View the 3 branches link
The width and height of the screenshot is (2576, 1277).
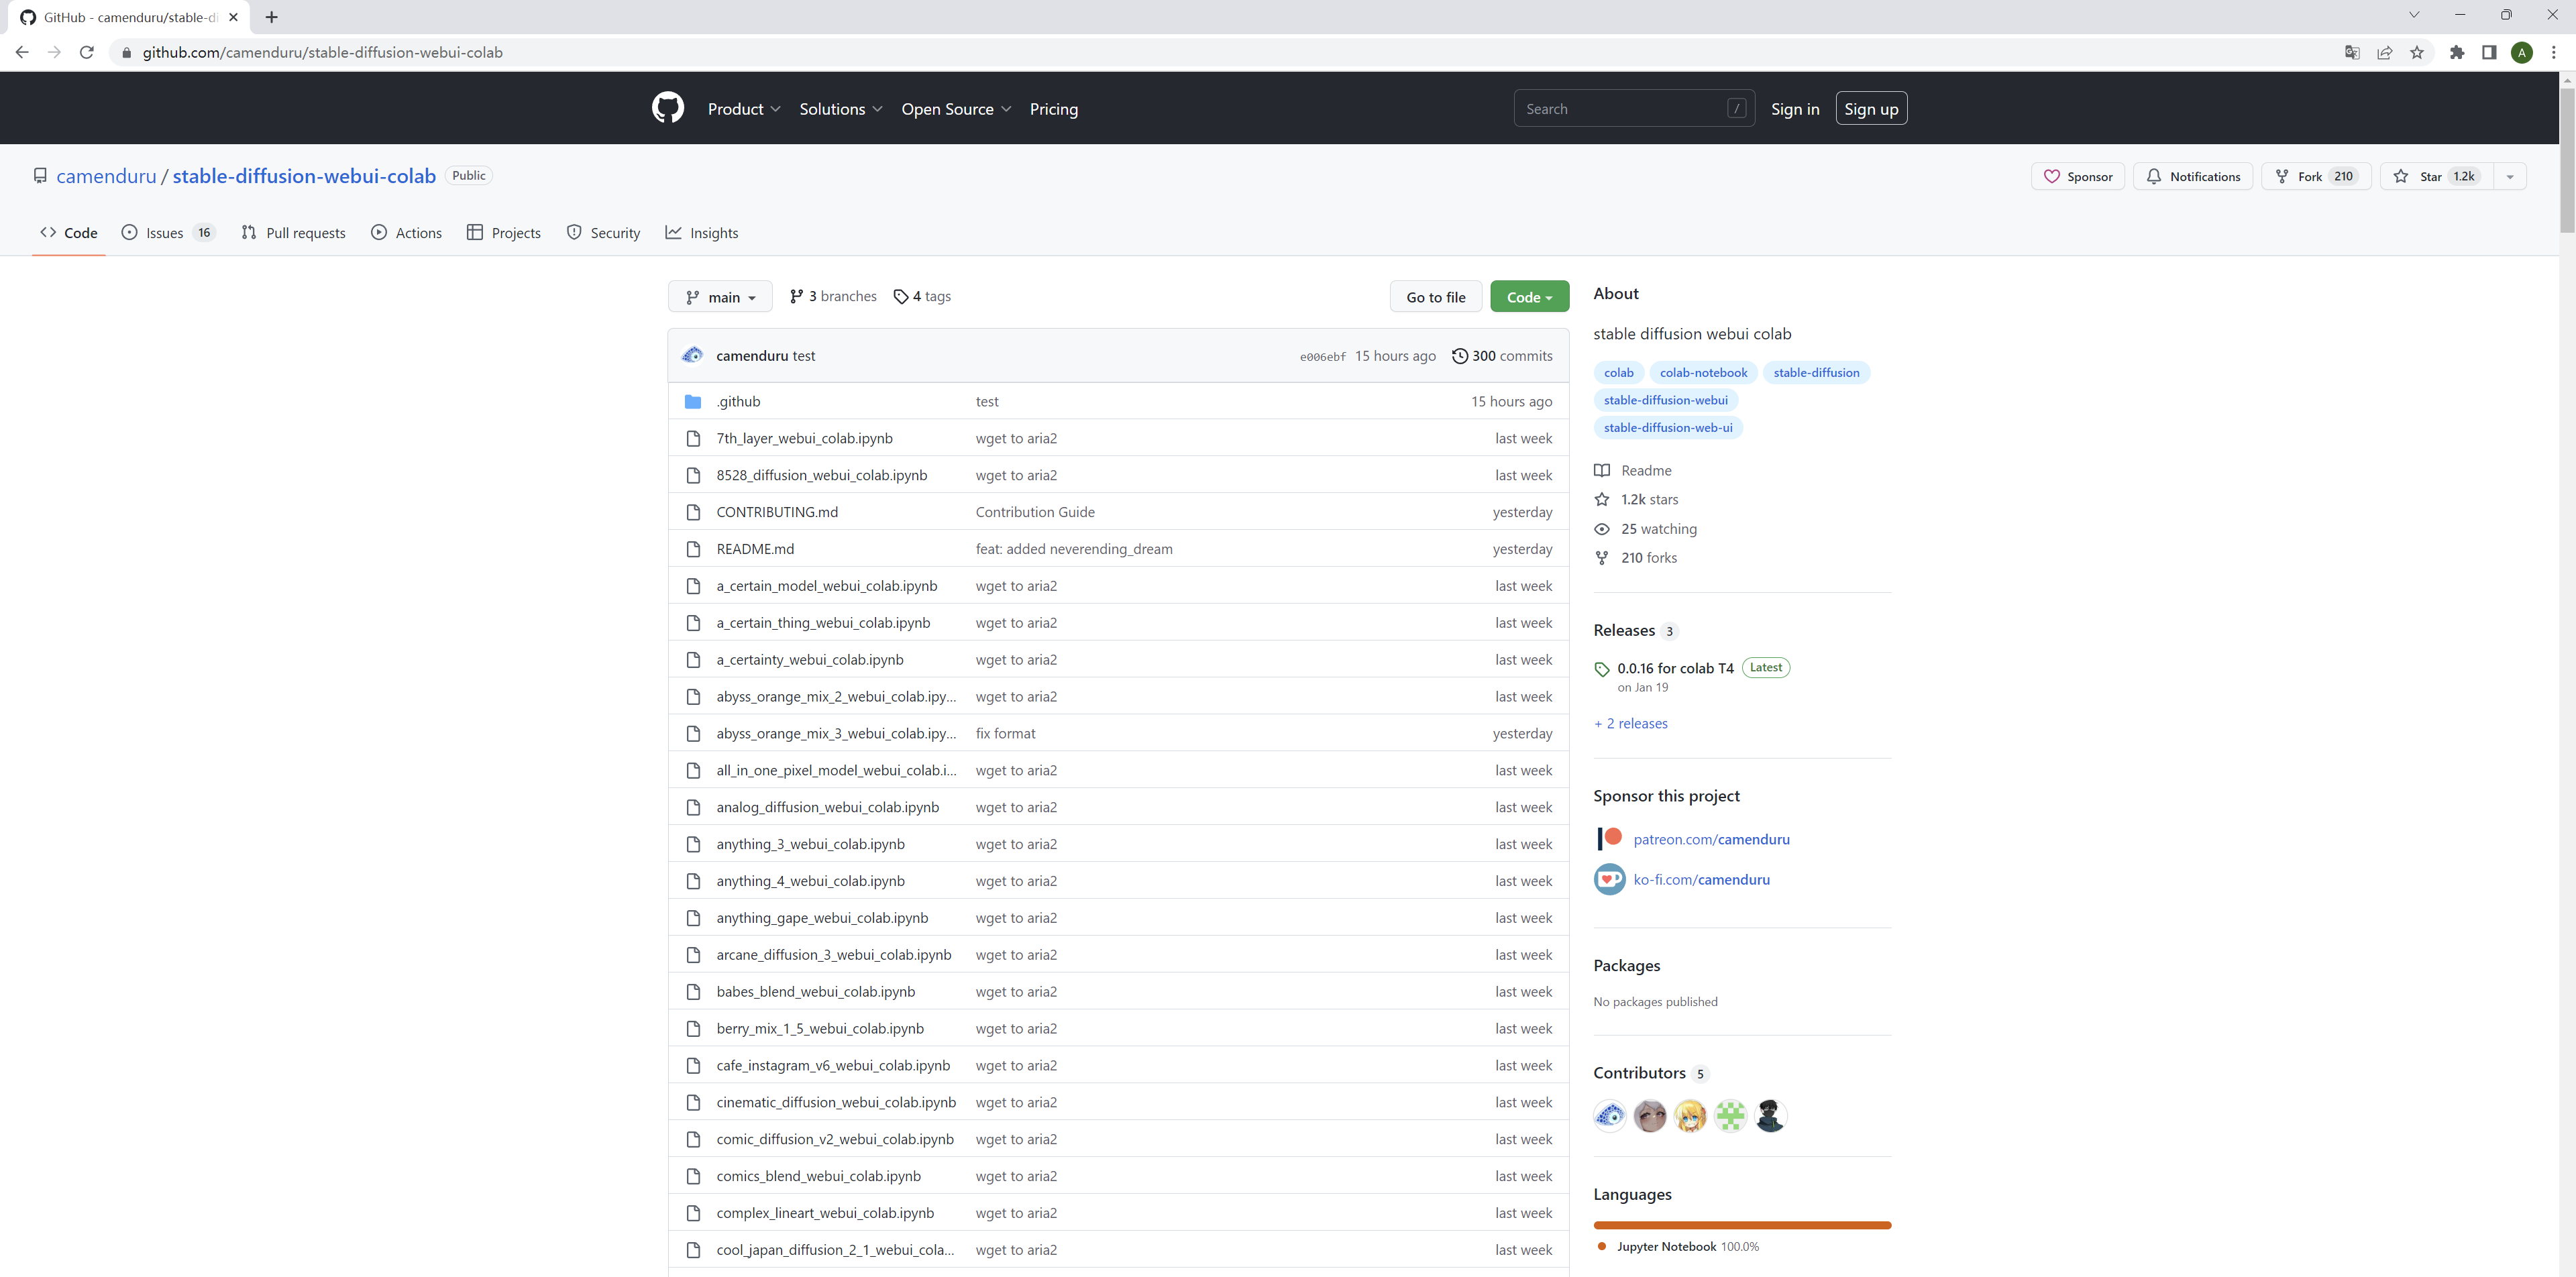click(x=833, y=296)
